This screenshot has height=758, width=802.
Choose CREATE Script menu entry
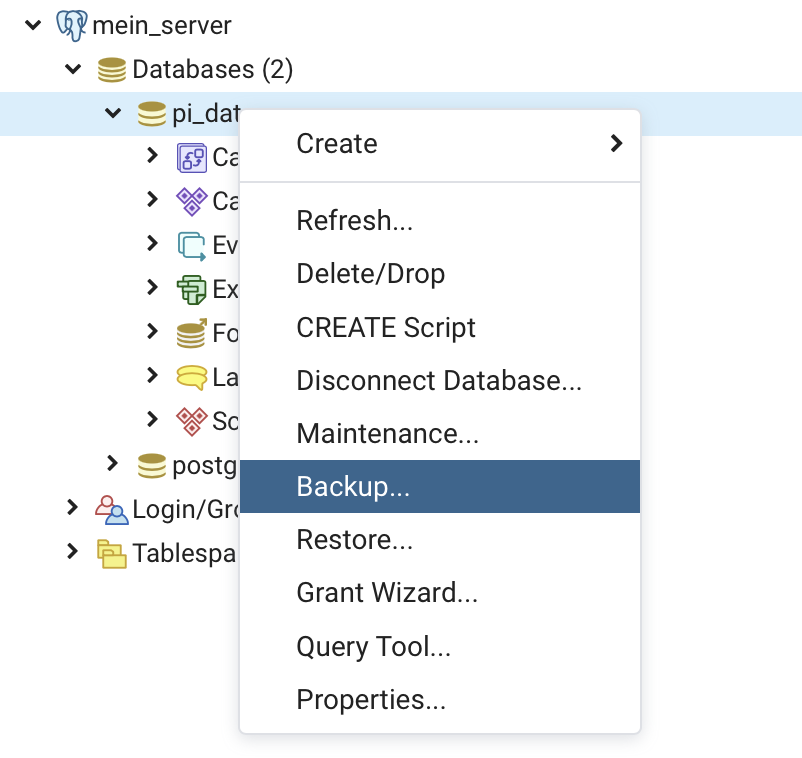coord(440,327)
